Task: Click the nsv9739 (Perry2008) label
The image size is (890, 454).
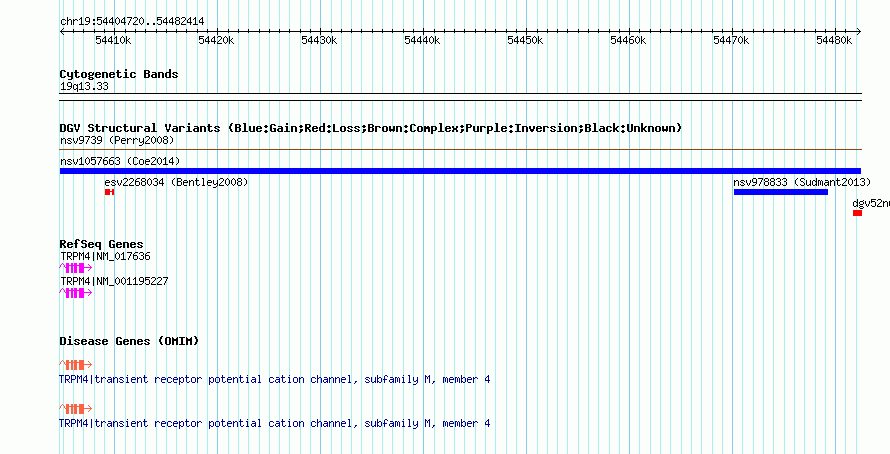Action: [x=117, y=140]
